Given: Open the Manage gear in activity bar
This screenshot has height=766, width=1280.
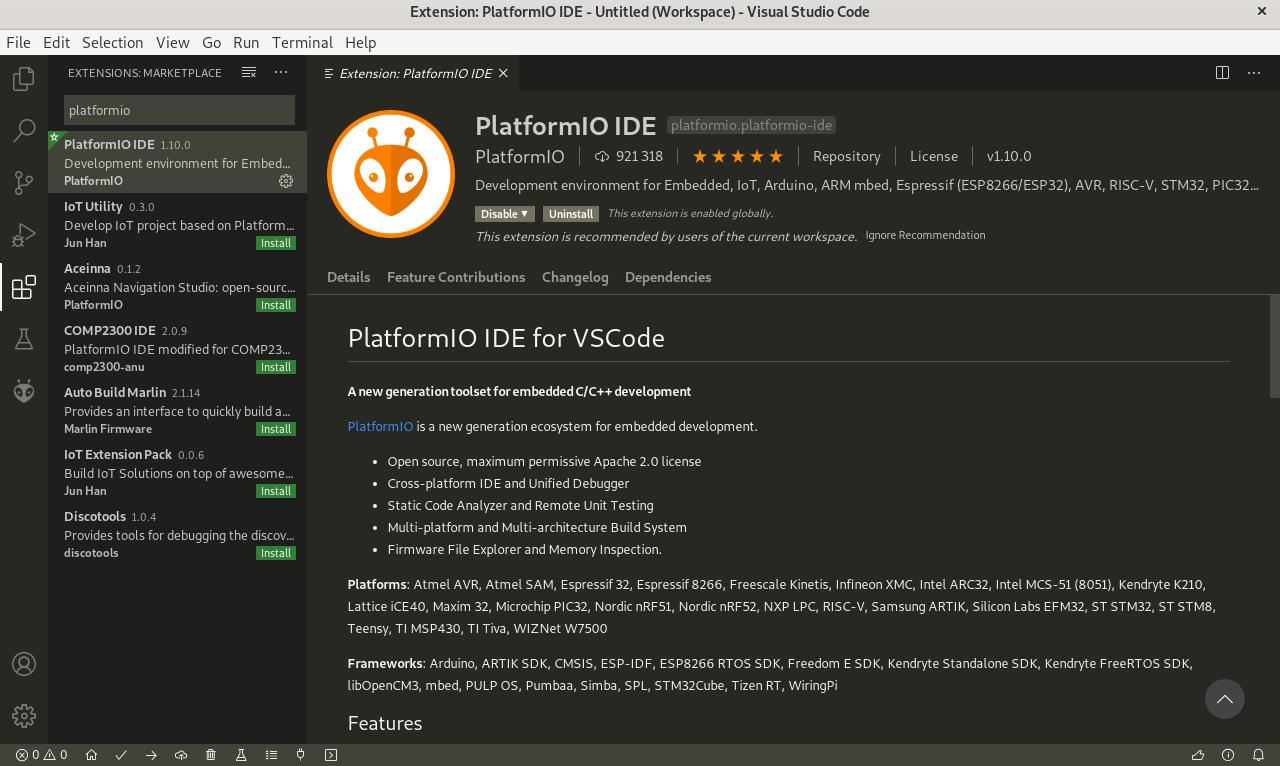Looking at the screenshot, I should coord(24,716).
